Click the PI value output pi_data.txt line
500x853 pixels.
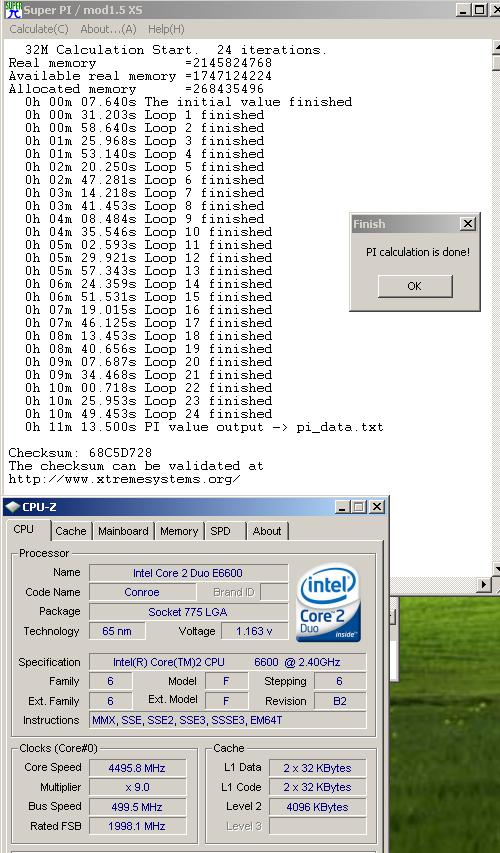click(x=204, y=427)
